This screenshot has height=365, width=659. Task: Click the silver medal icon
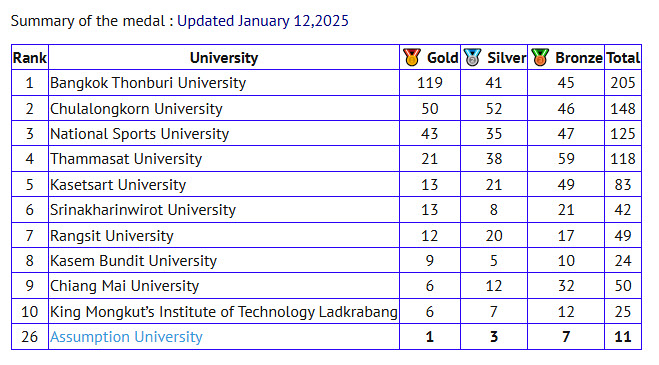[472, 57]
